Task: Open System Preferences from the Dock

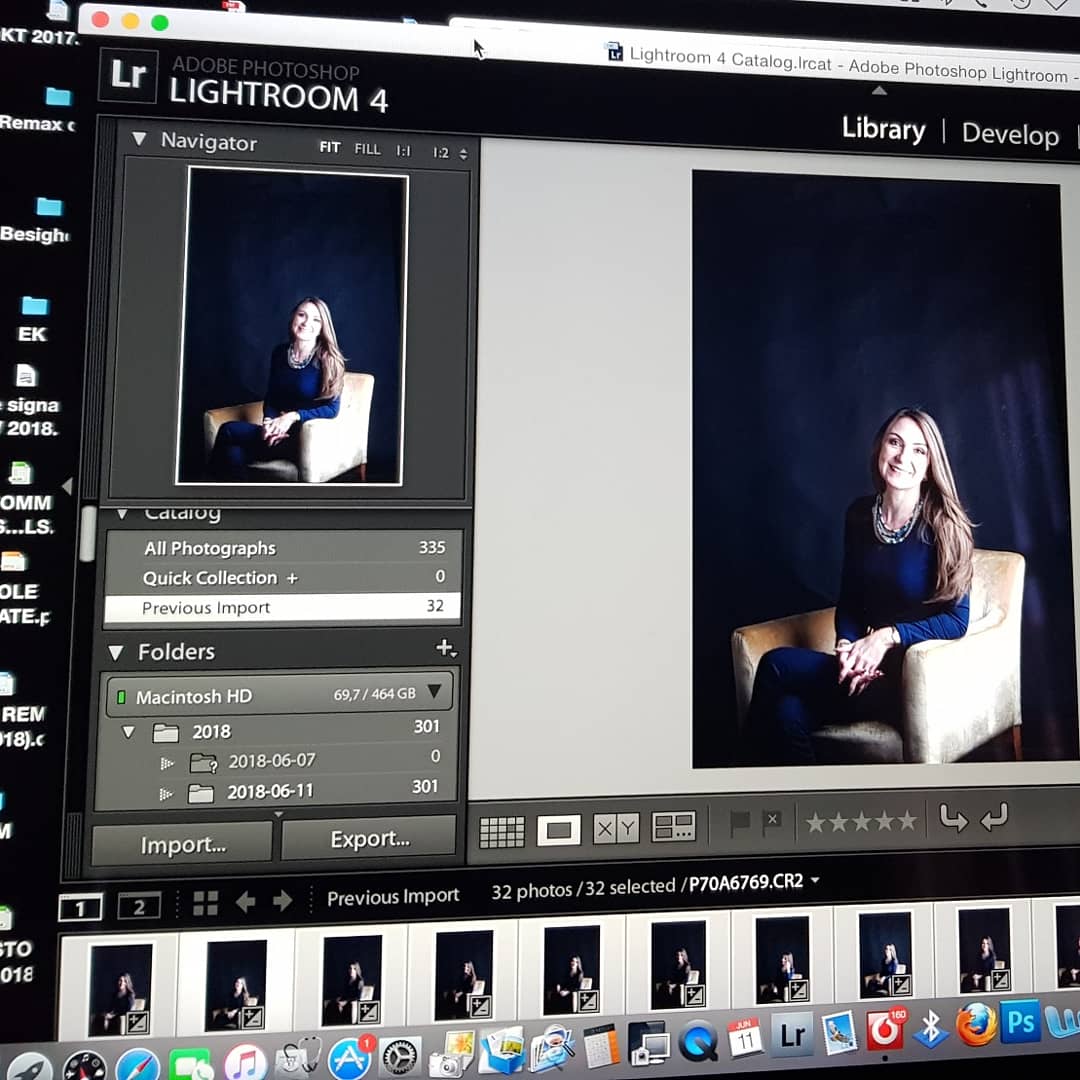Action: tap(399, 1058)
